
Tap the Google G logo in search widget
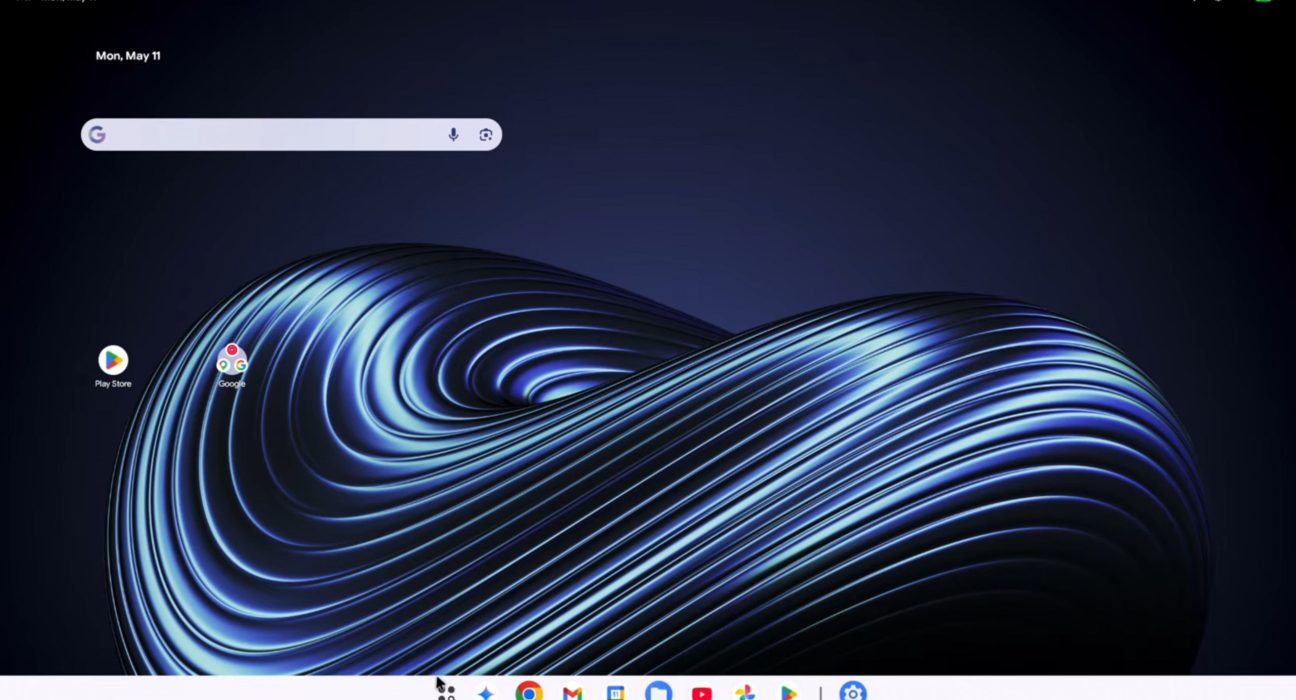(97, 135)
